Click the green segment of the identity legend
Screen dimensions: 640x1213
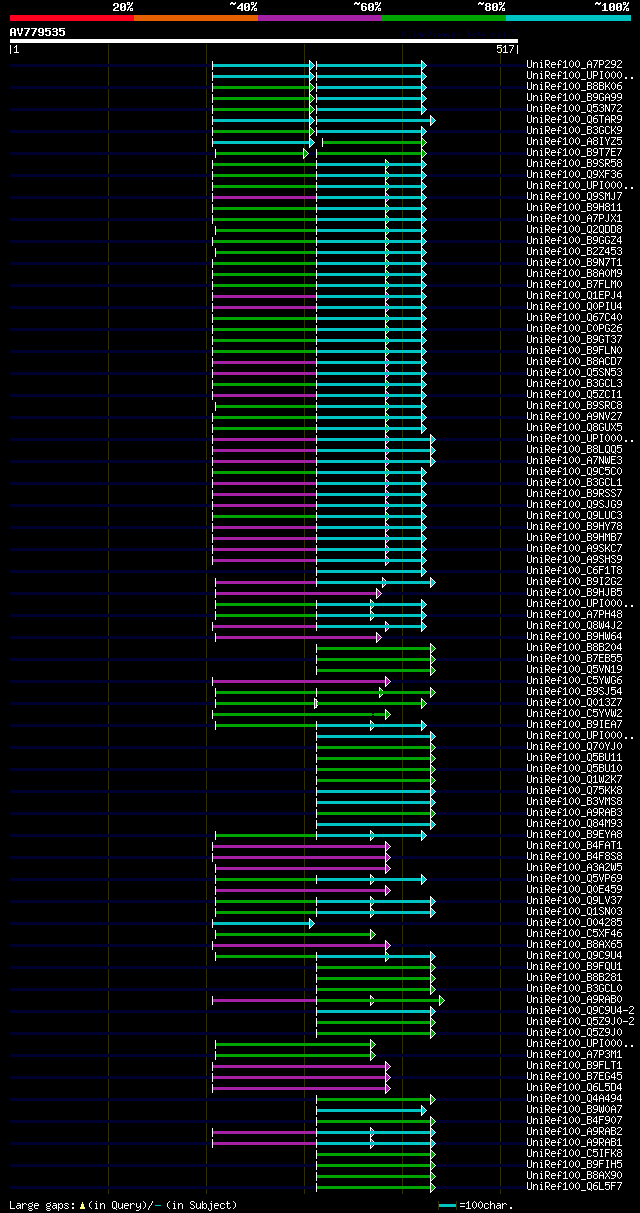(444, 17)
